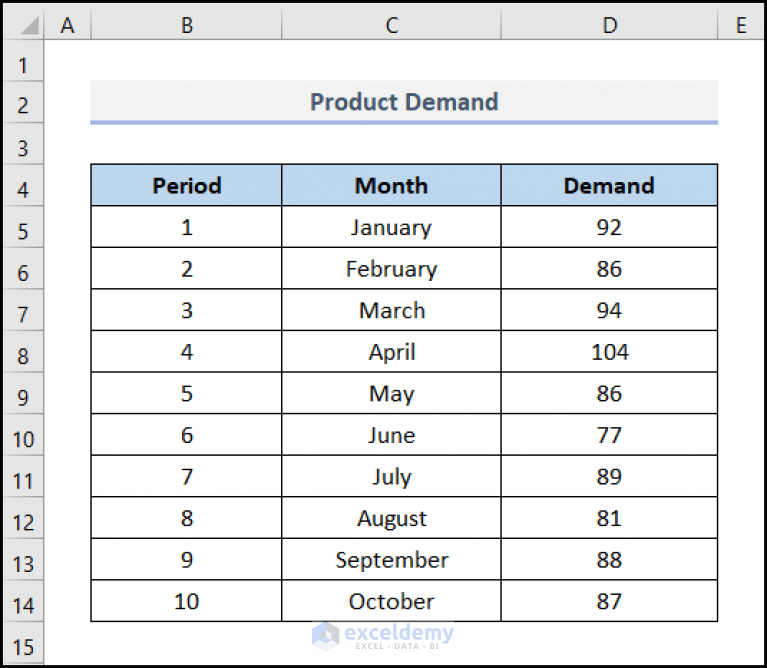Select June's demand value 77
Screen dimensions: 767x668
[609, 435]
